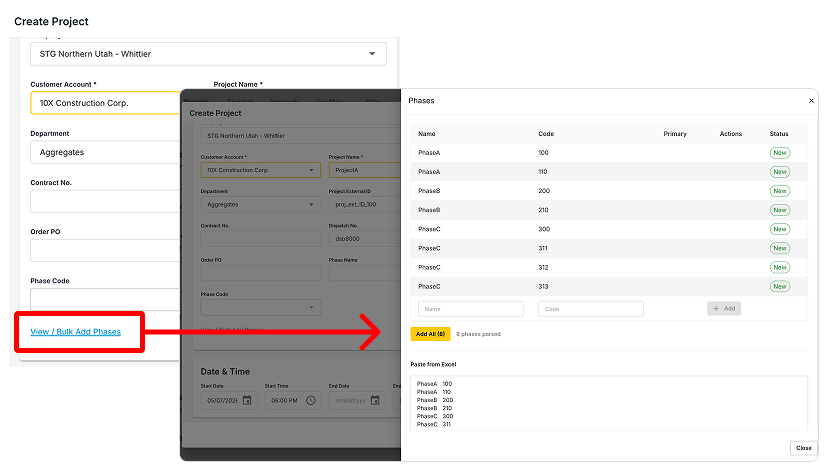The image size is (827, 468).
Task: Select the PhaseB row with code 200
Action: click(609, 191)
